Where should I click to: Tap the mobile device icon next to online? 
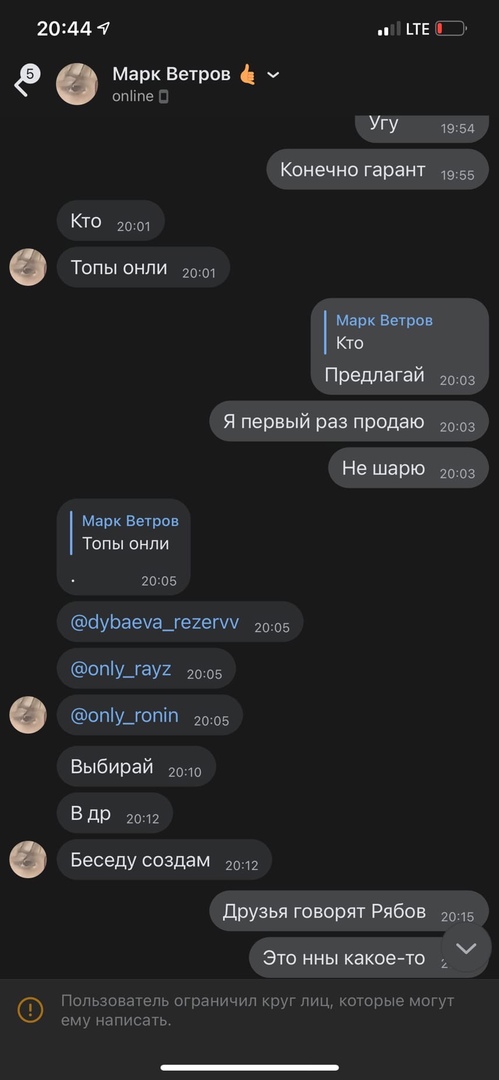click(163, 96)
